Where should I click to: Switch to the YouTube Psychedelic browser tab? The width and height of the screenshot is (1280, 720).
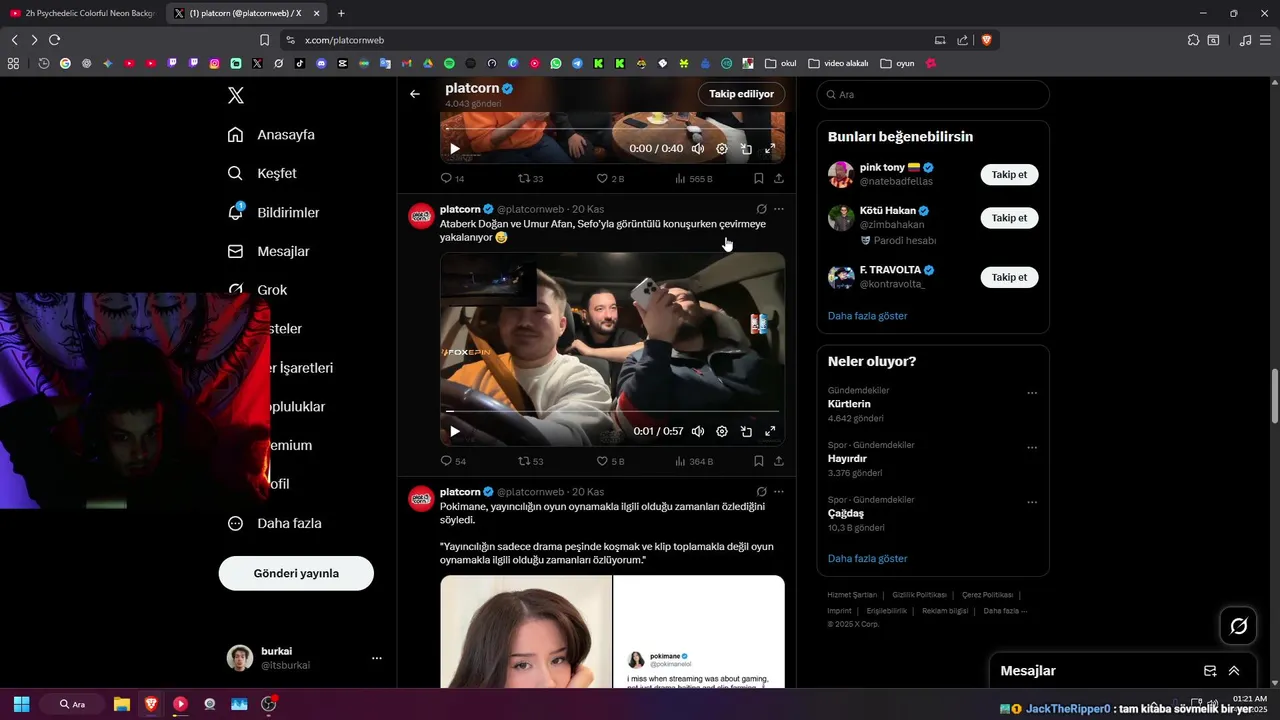point(82,13)
